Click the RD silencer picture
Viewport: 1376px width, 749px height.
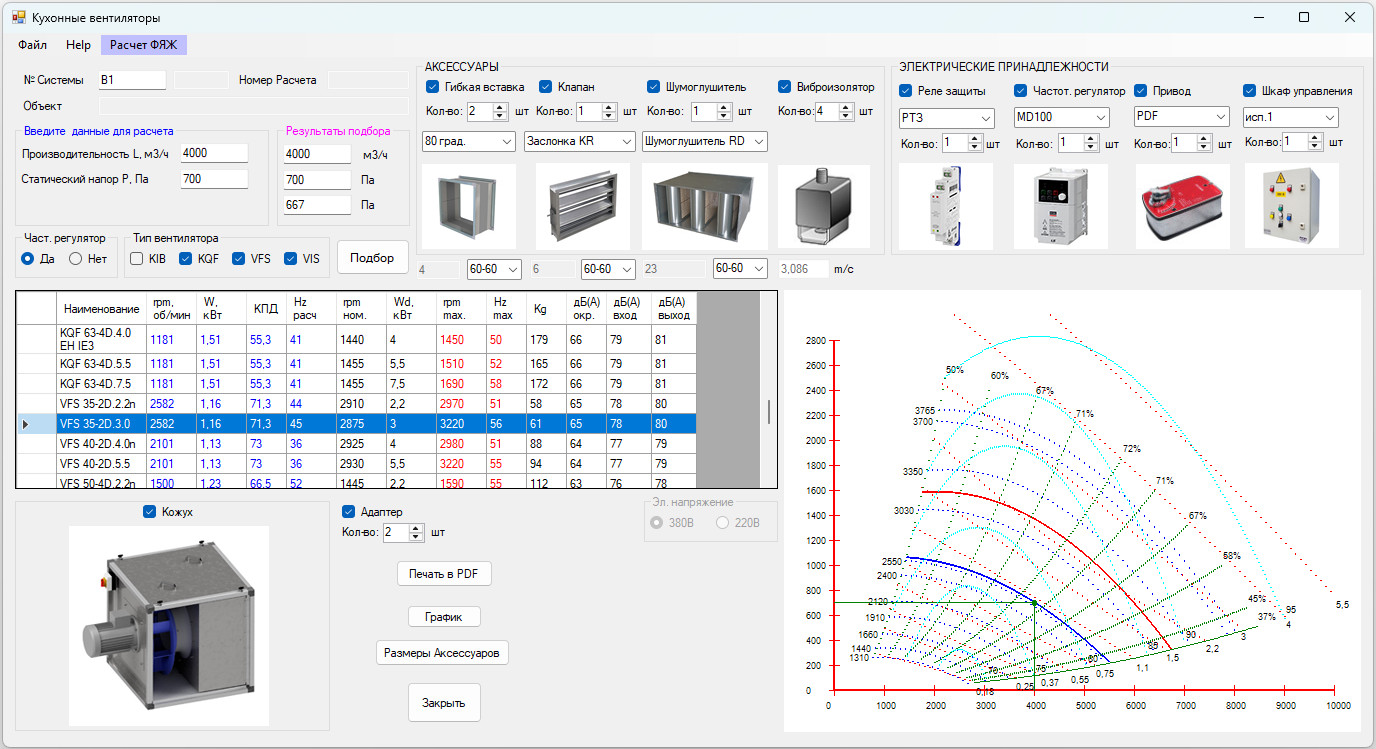tap(705, 206)
